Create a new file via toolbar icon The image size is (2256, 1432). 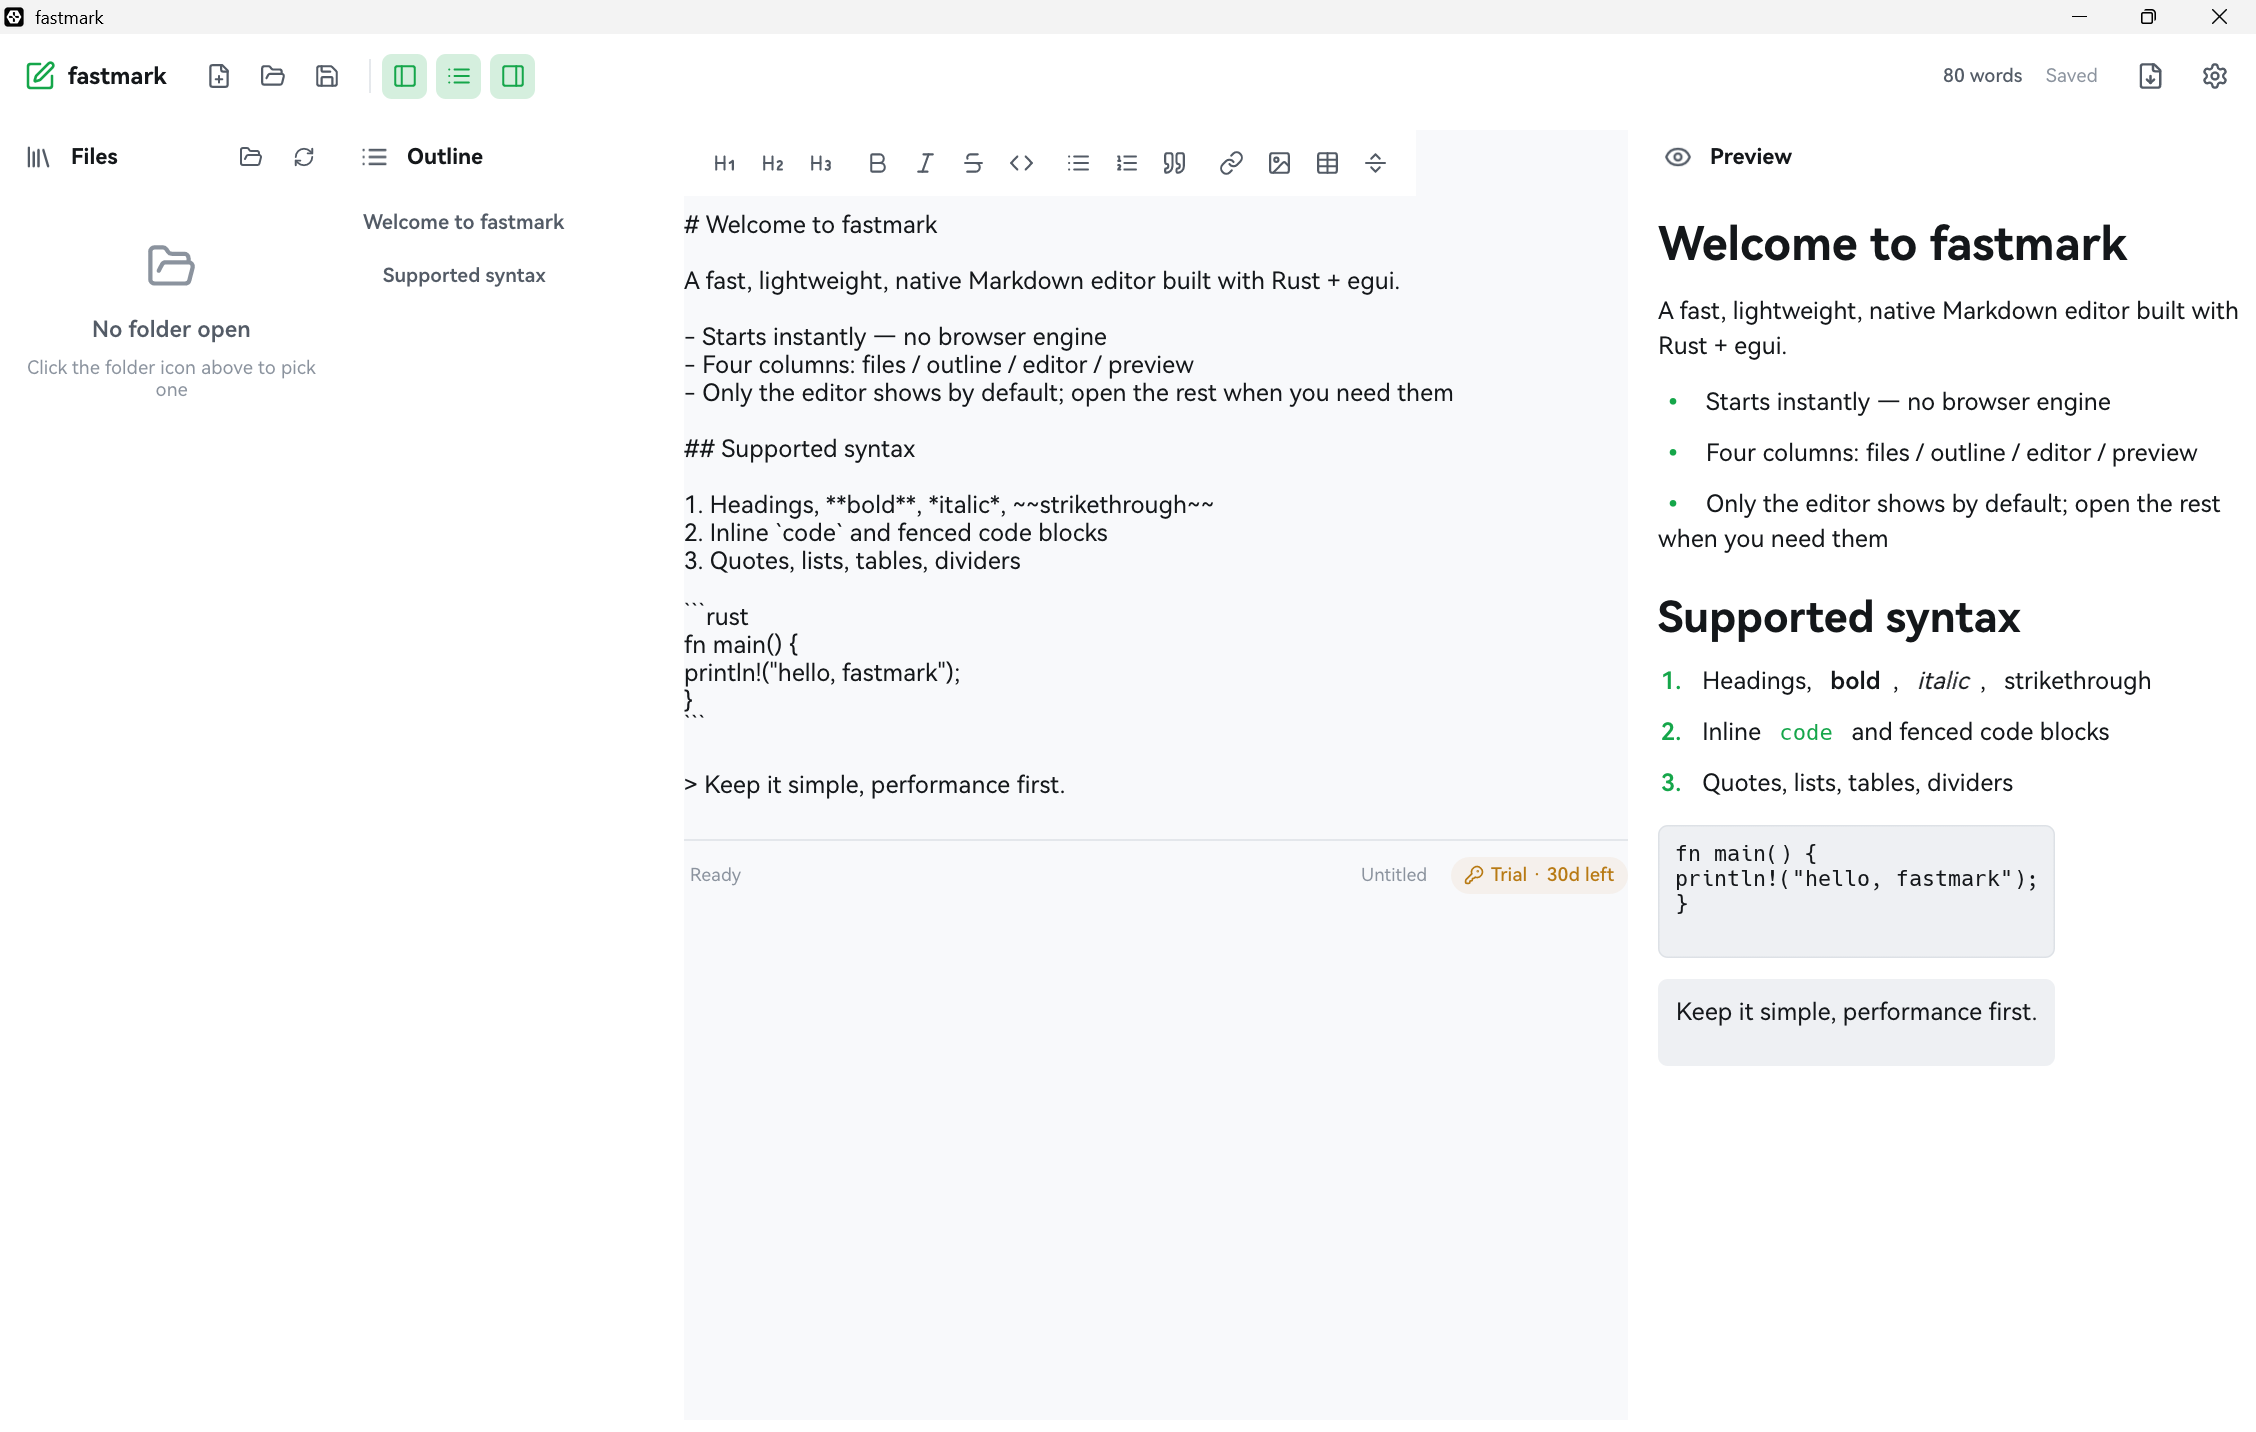tap(219, 76)
